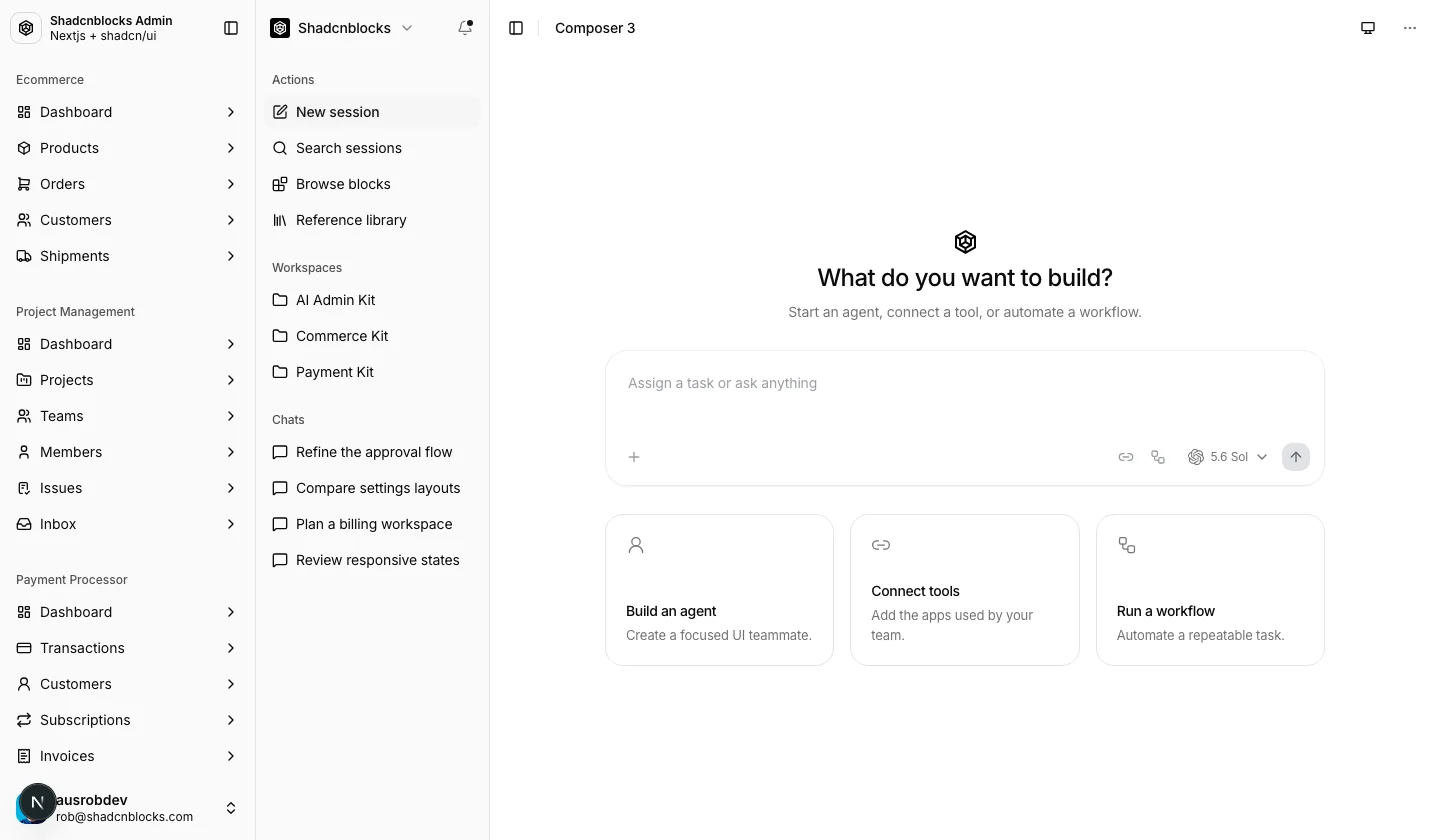
Task: Send the message with the arrow button
Action: tap(1296, 457)
